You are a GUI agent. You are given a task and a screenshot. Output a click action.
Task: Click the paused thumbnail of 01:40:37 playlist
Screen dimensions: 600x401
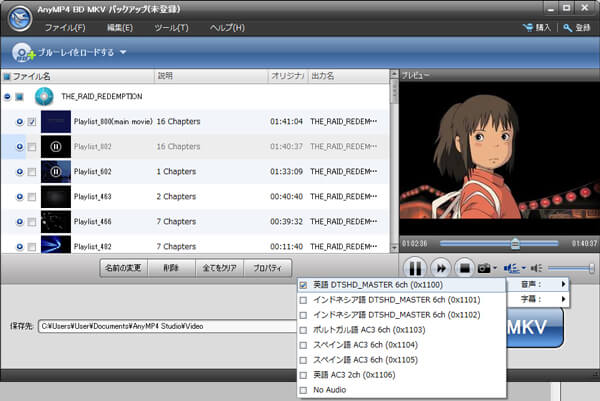tap(56, 147)
